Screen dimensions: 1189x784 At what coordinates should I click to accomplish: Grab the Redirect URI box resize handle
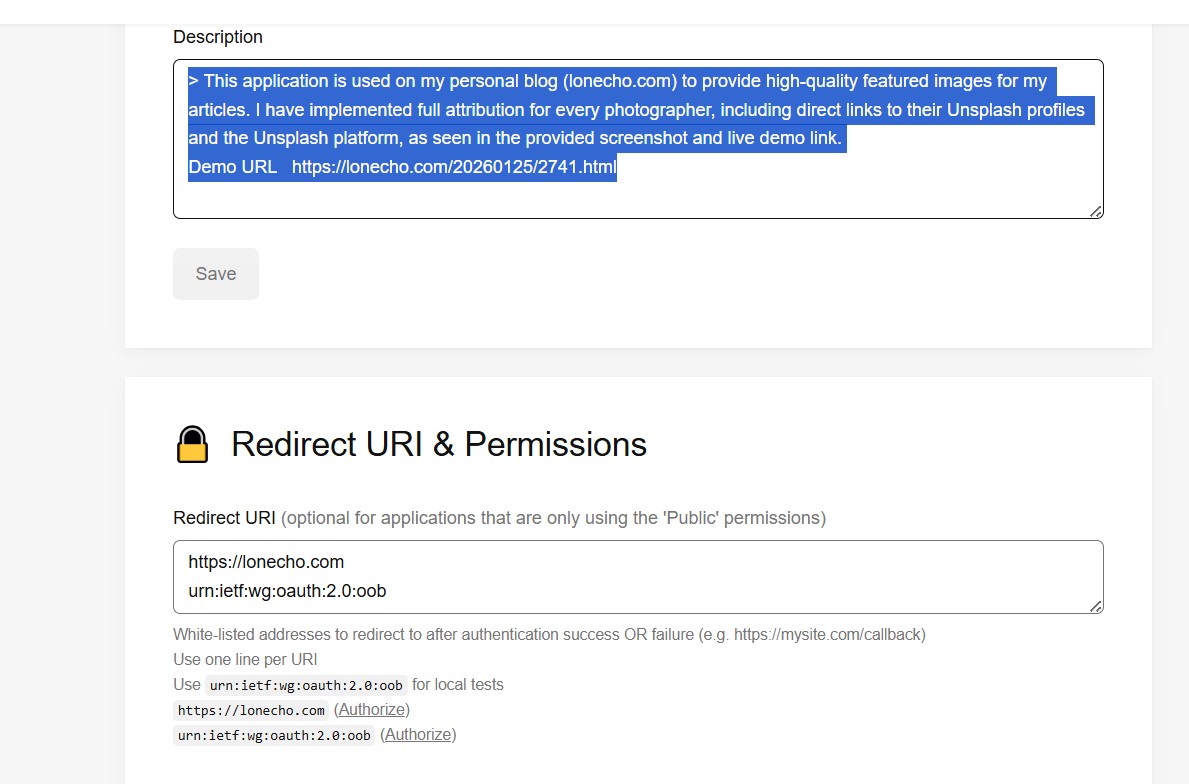point(1096,606)
